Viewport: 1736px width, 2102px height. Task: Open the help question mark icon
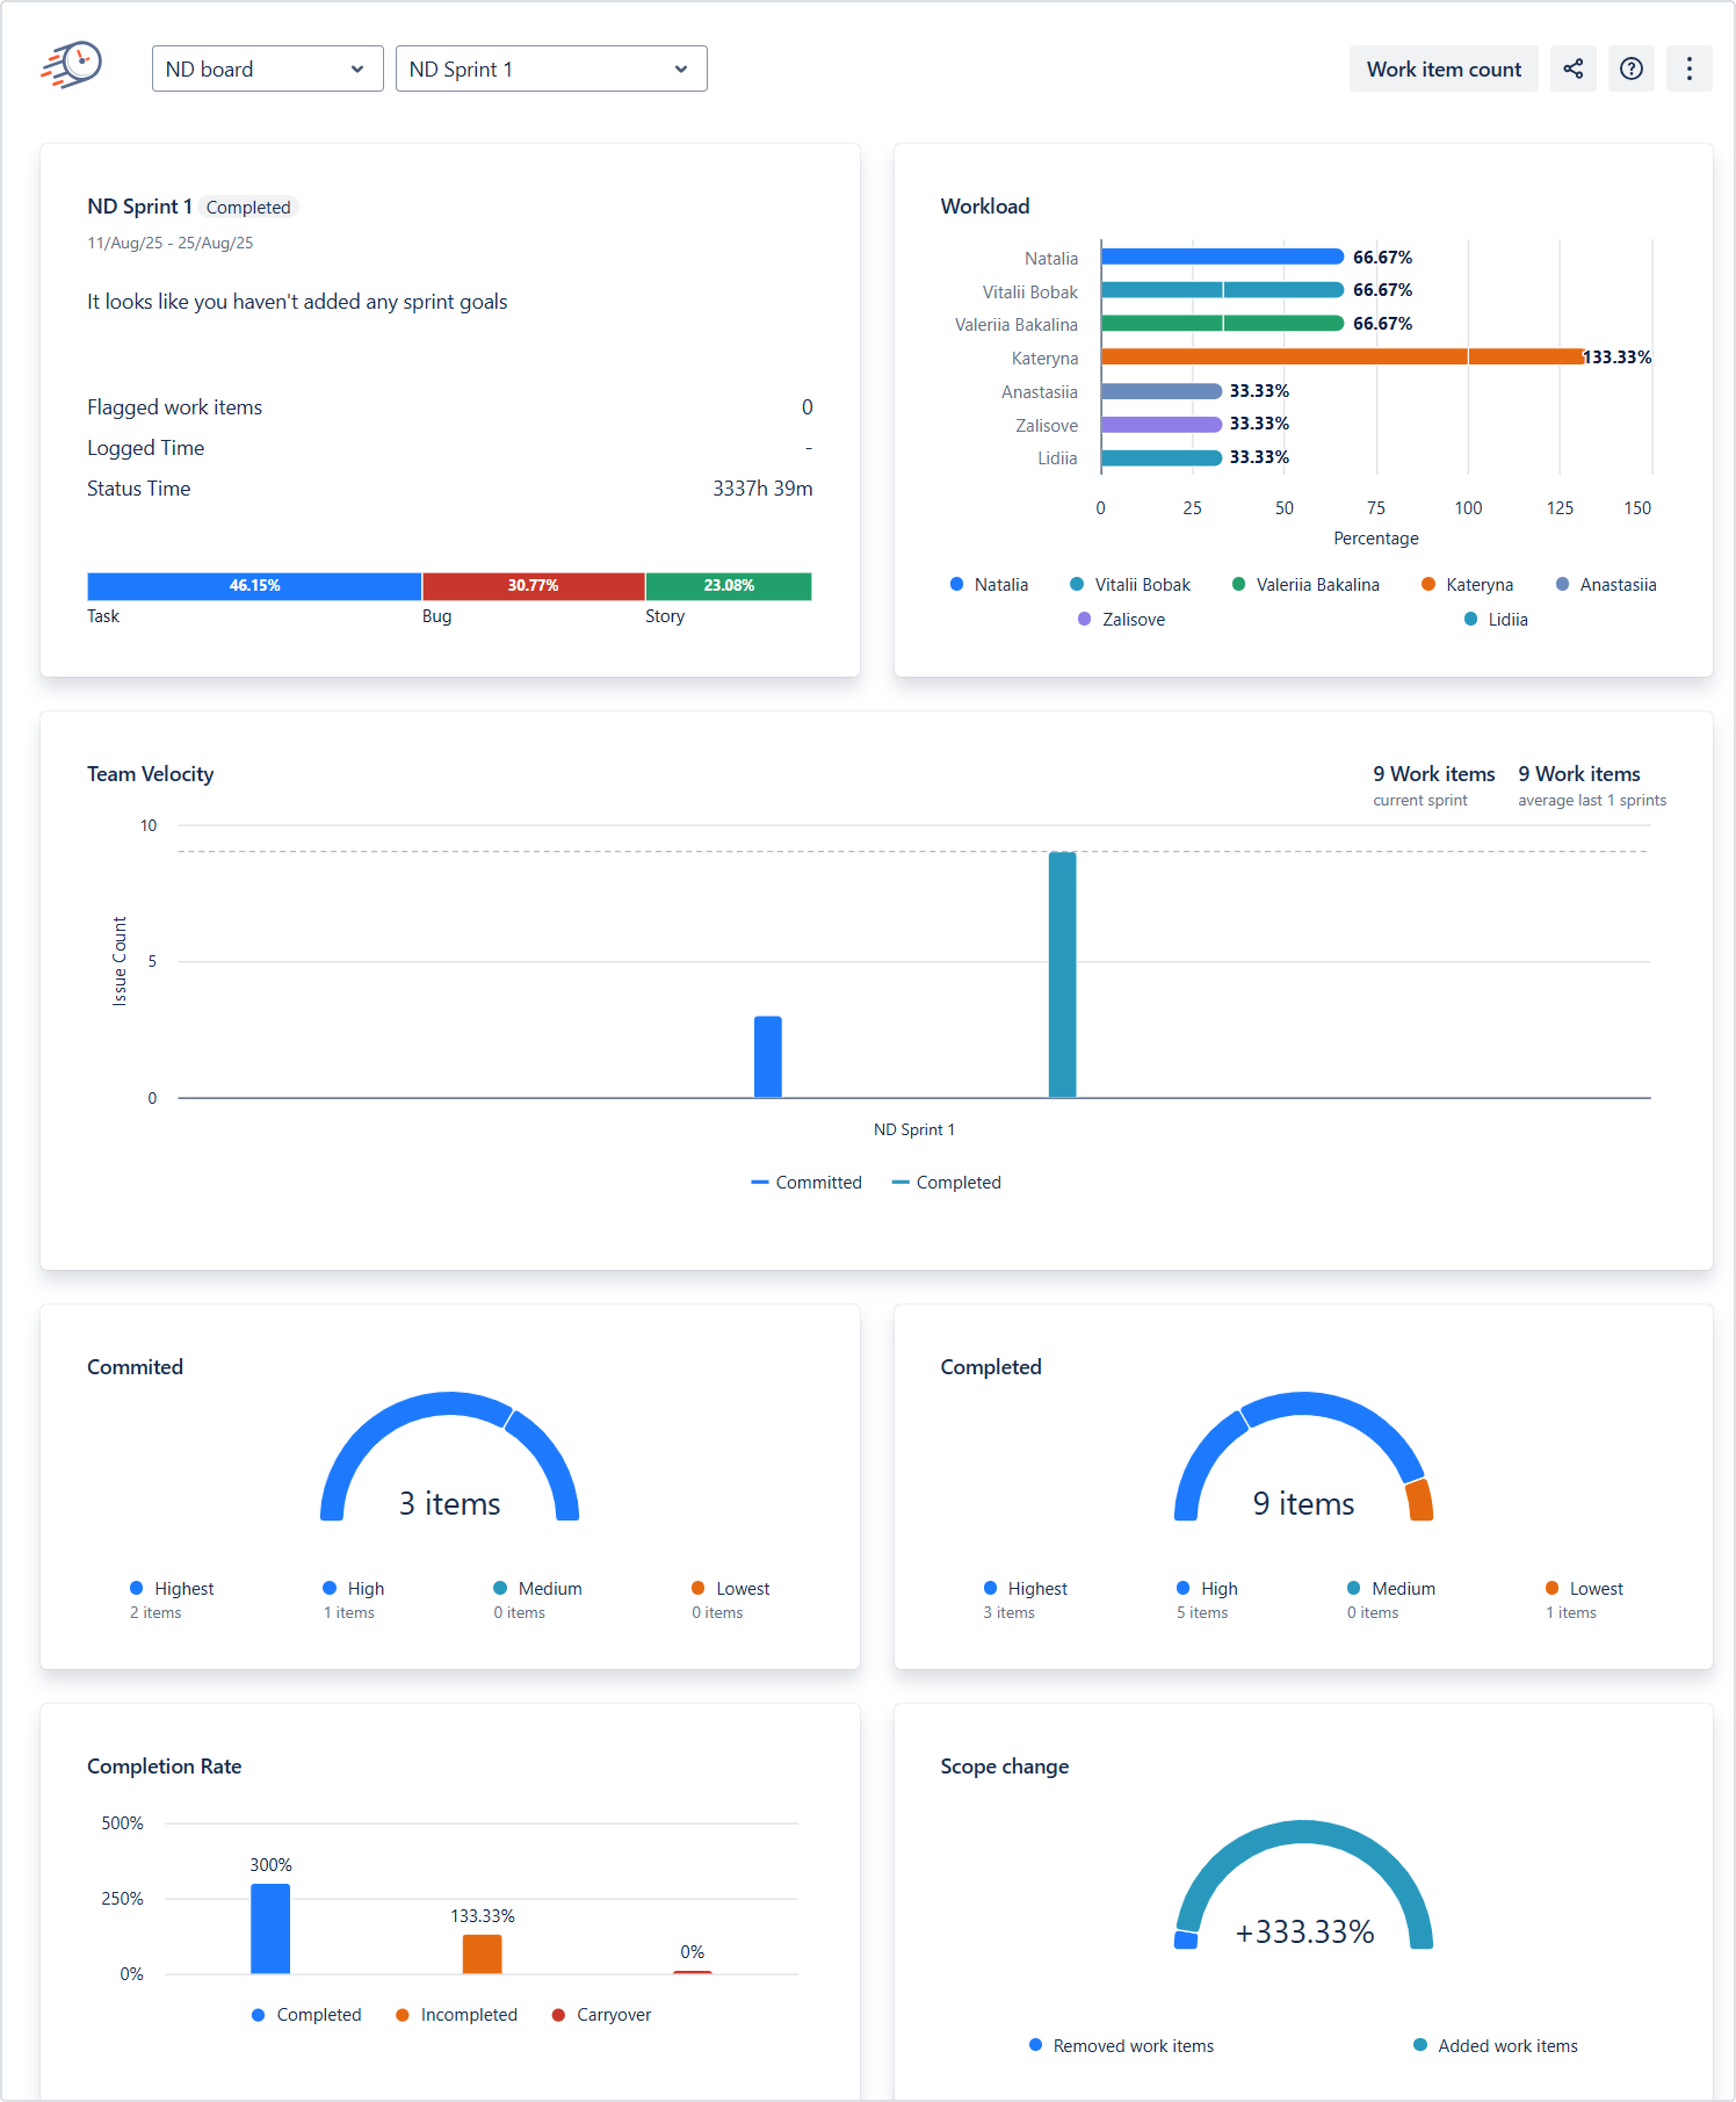pyautogui.click(x=1630, y=69)
